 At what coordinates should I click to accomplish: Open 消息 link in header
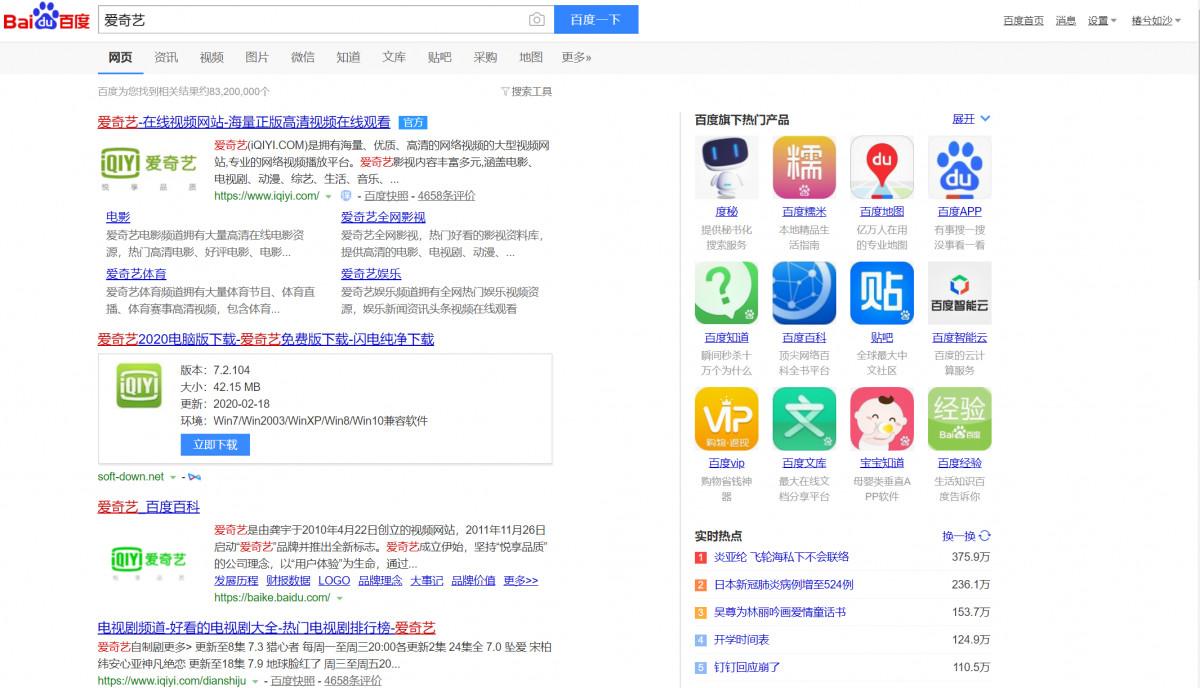click(x=1066, y=21)
